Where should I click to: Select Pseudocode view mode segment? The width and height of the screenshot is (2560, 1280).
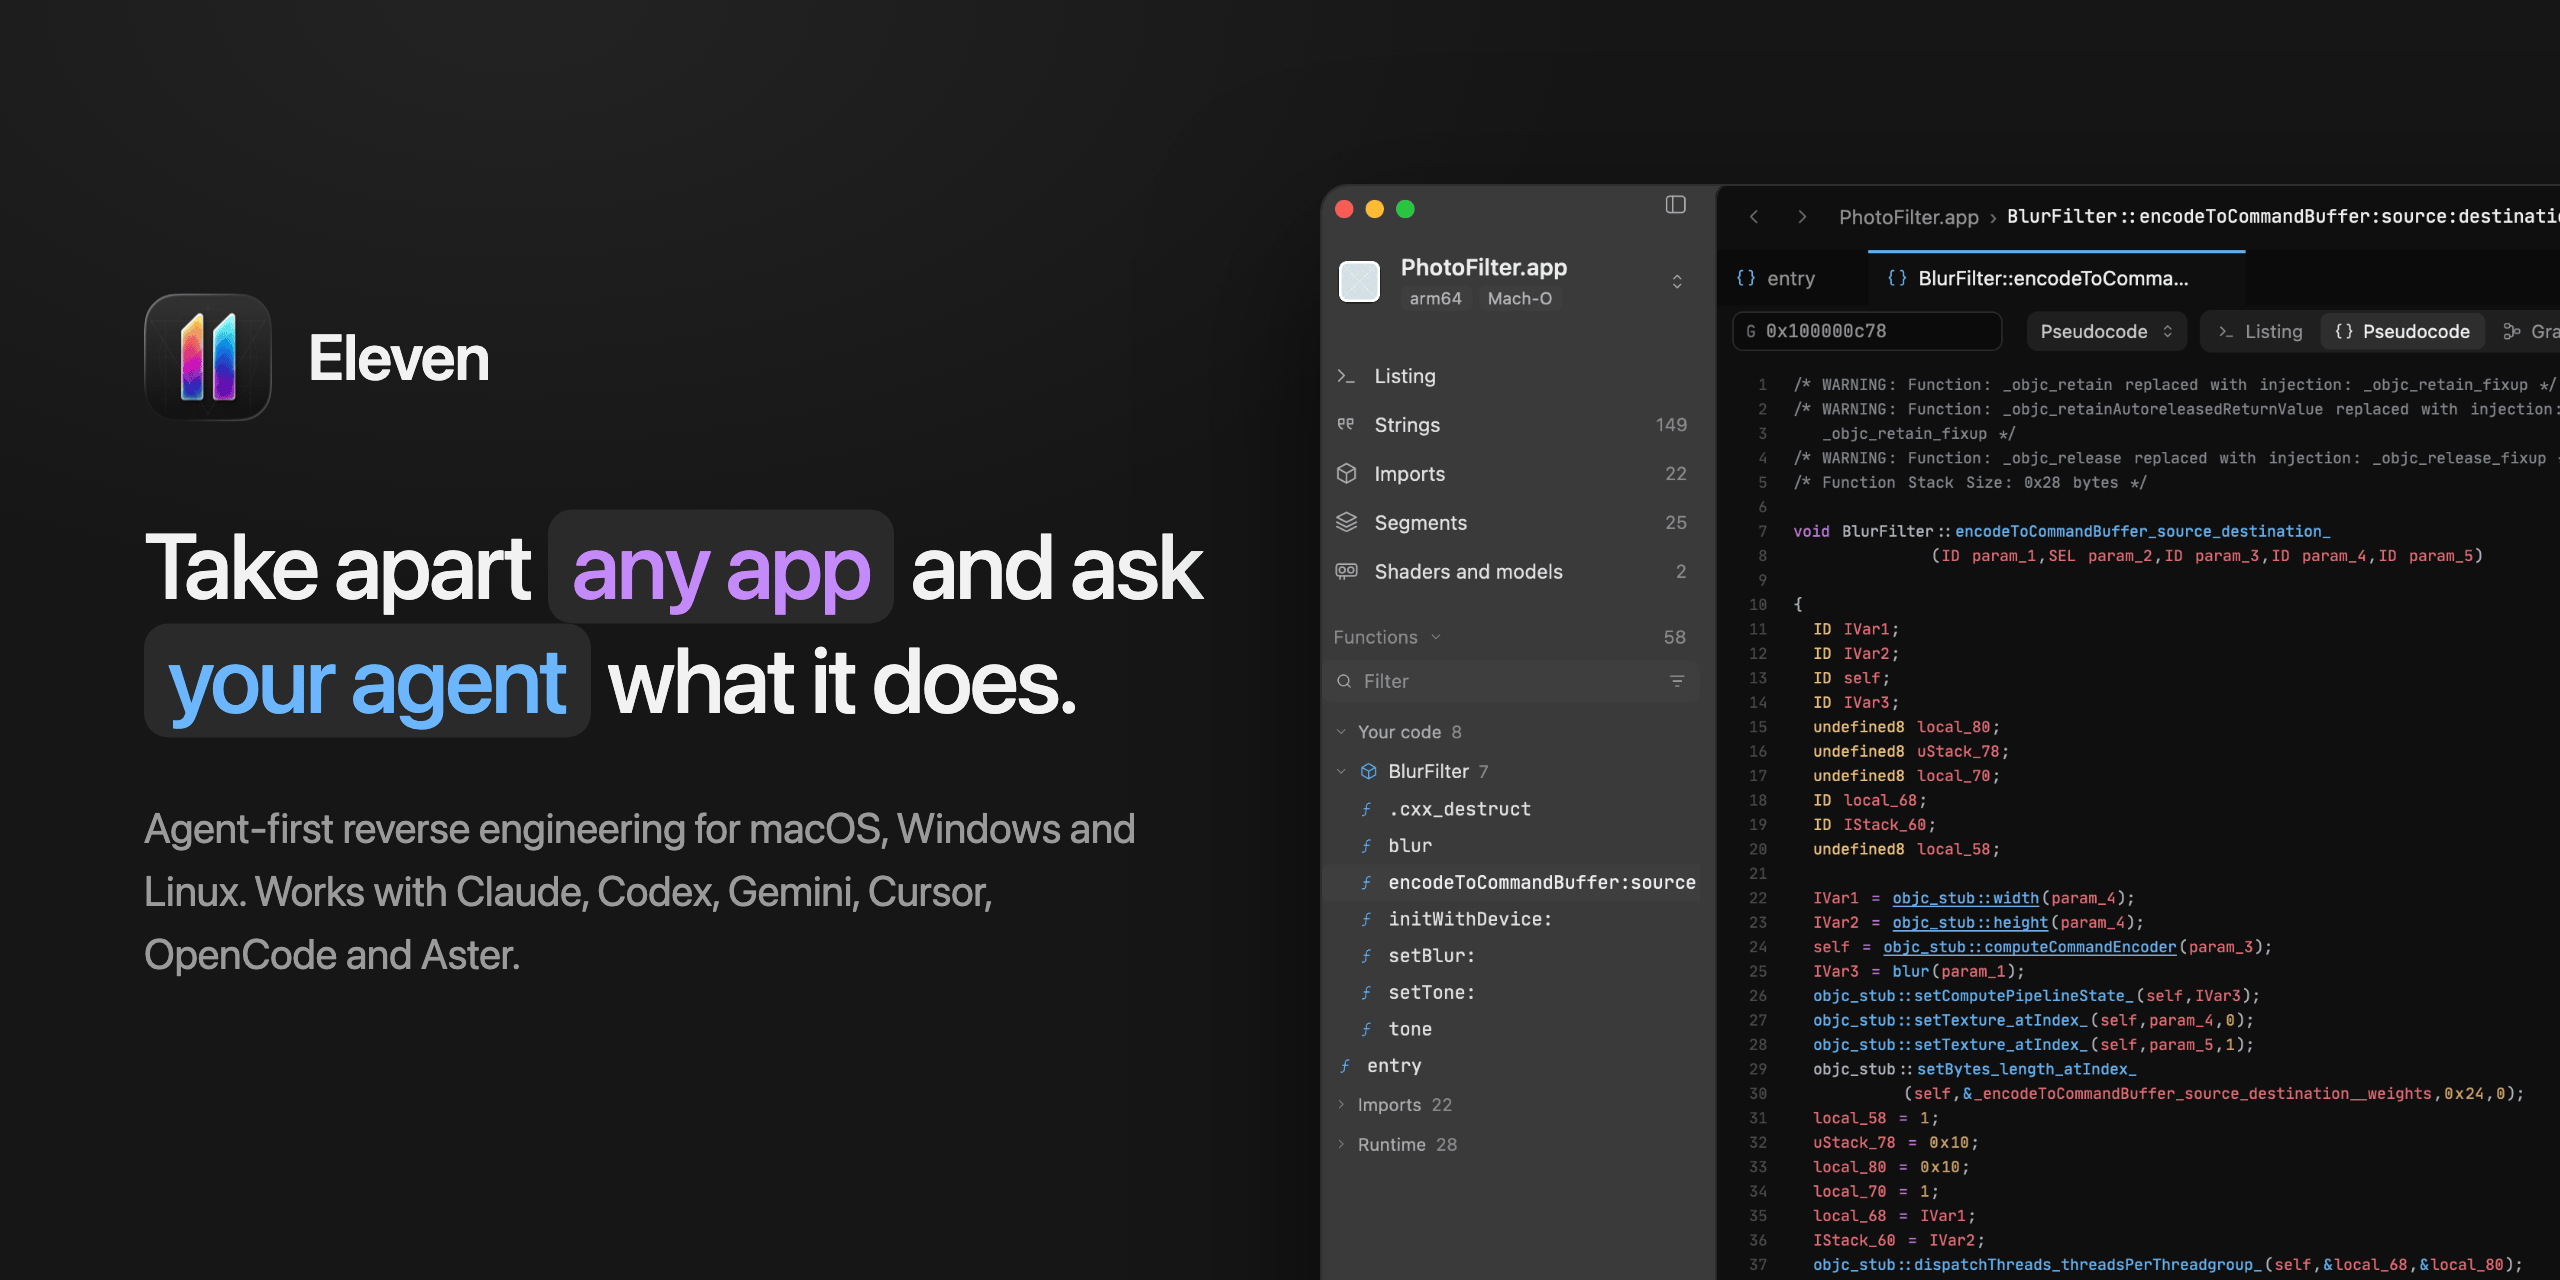(x=2402, y=332)
